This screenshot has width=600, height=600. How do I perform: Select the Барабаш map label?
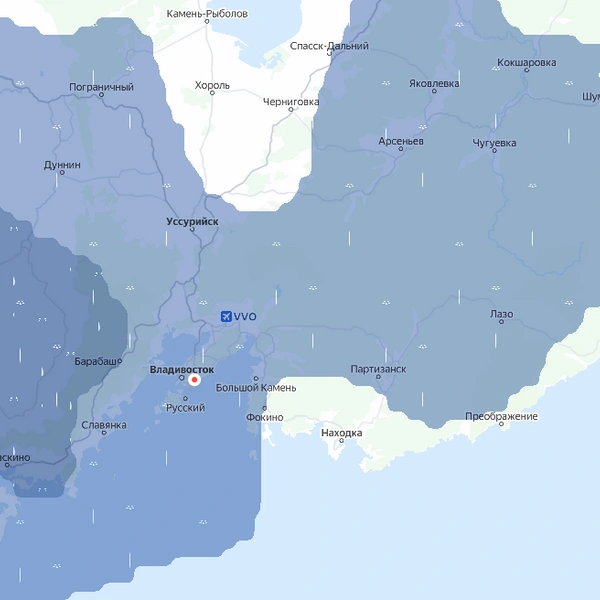tap(96, 361)
